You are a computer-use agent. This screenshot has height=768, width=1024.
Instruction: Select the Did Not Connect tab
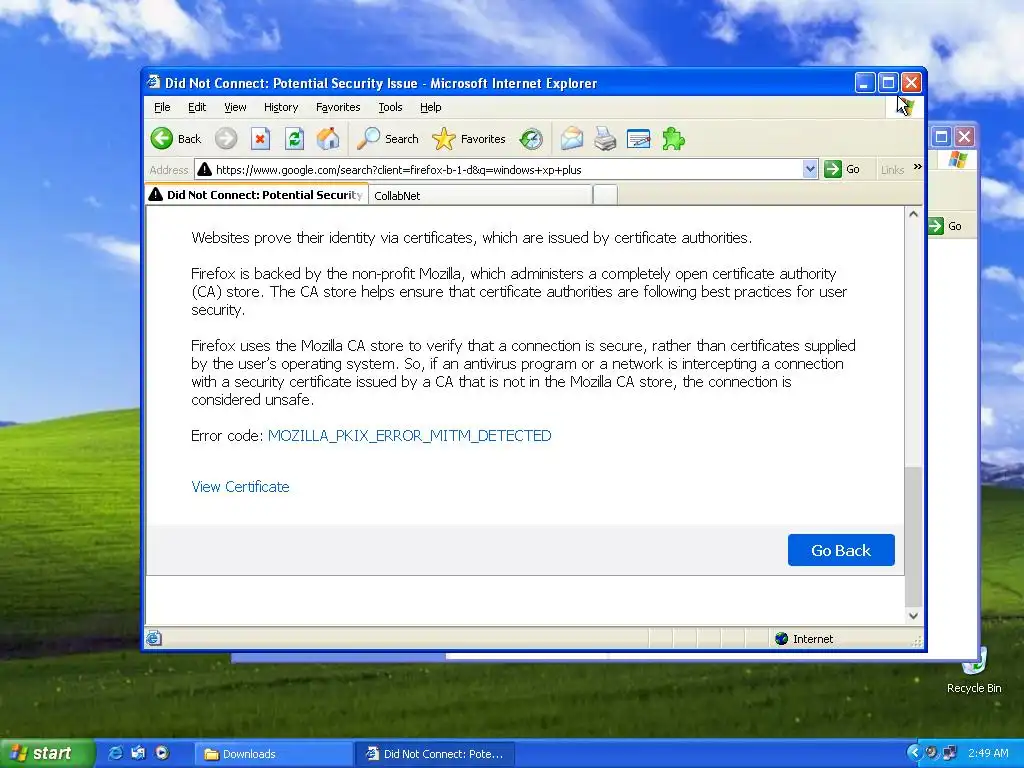pos(257,195)
